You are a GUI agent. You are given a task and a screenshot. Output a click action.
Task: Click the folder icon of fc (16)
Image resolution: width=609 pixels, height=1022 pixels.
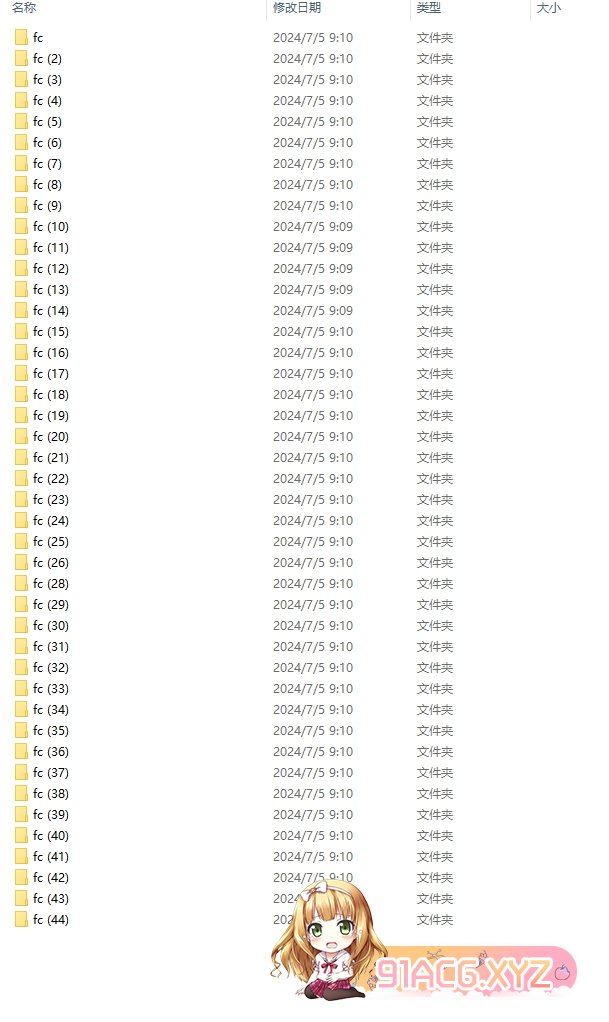(22, 353)
